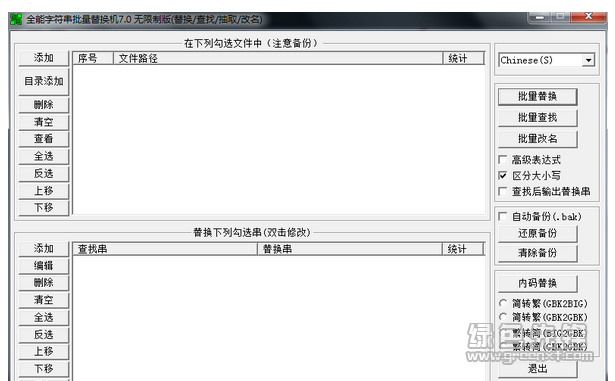Click the 查找串 column header
This screenshot has height=381, width=615.
165,249
